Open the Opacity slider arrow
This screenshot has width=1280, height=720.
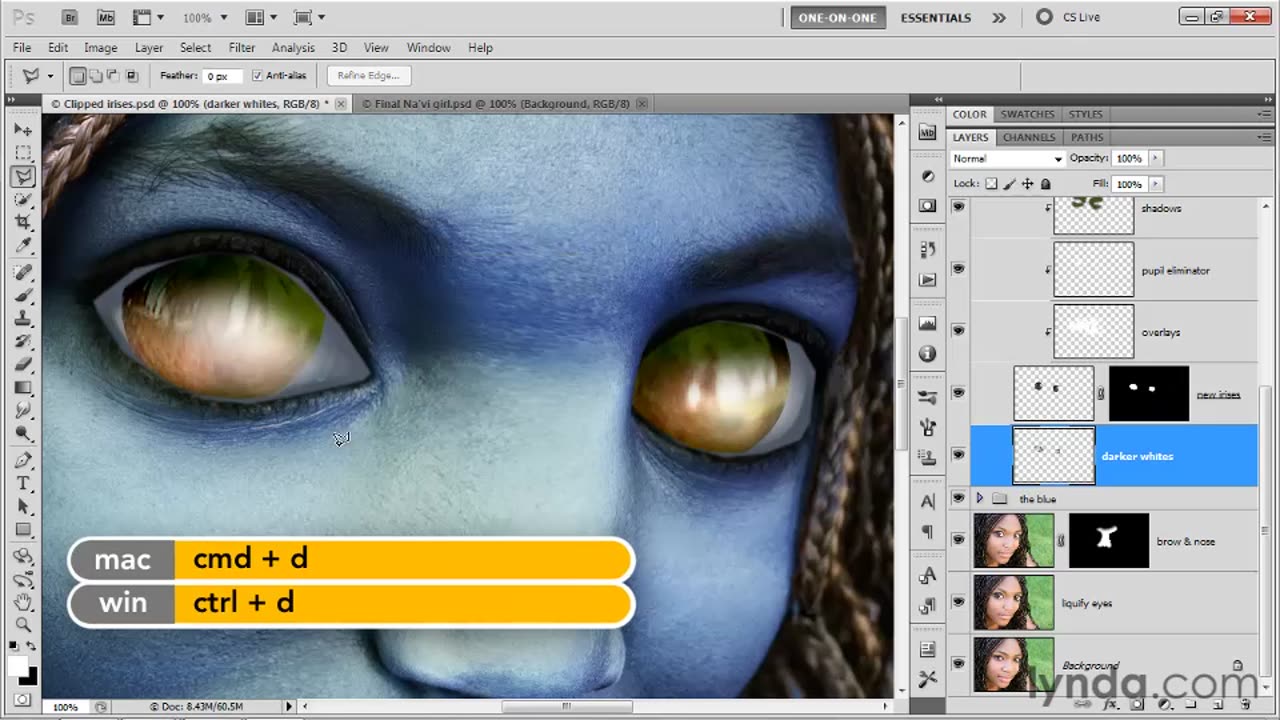1154,158
